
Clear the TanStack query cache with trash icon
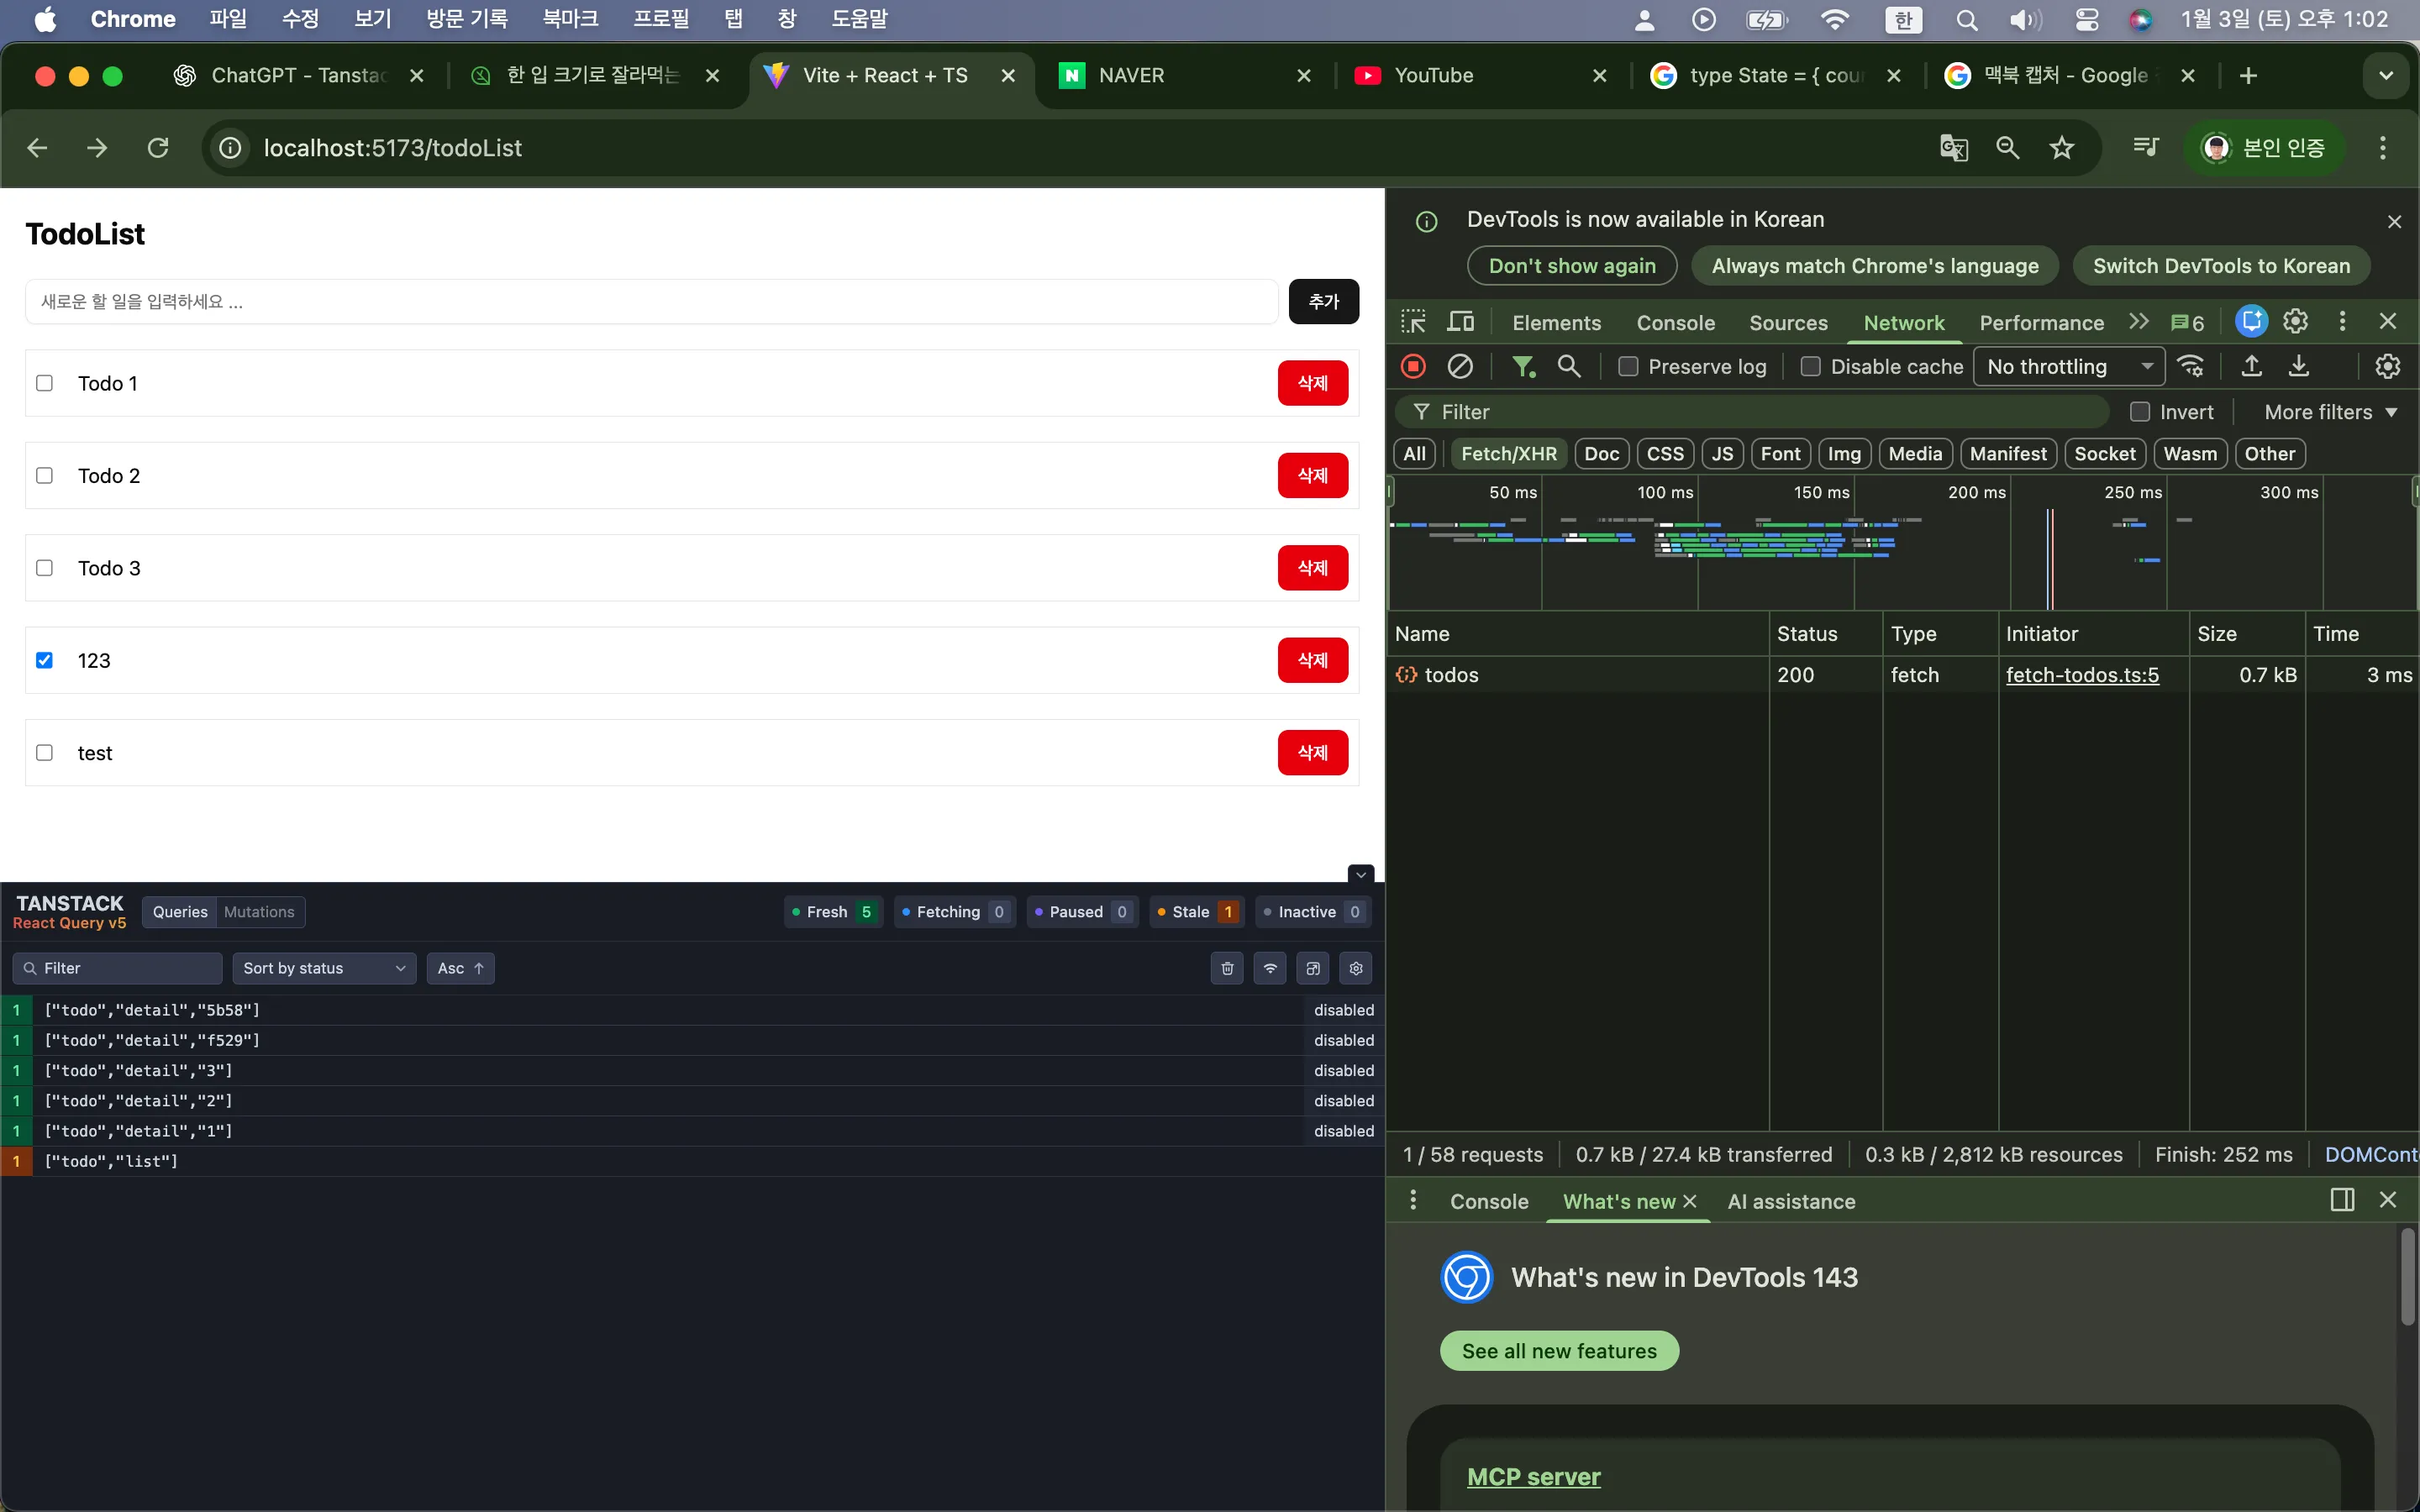click(x=1226, y=968)
